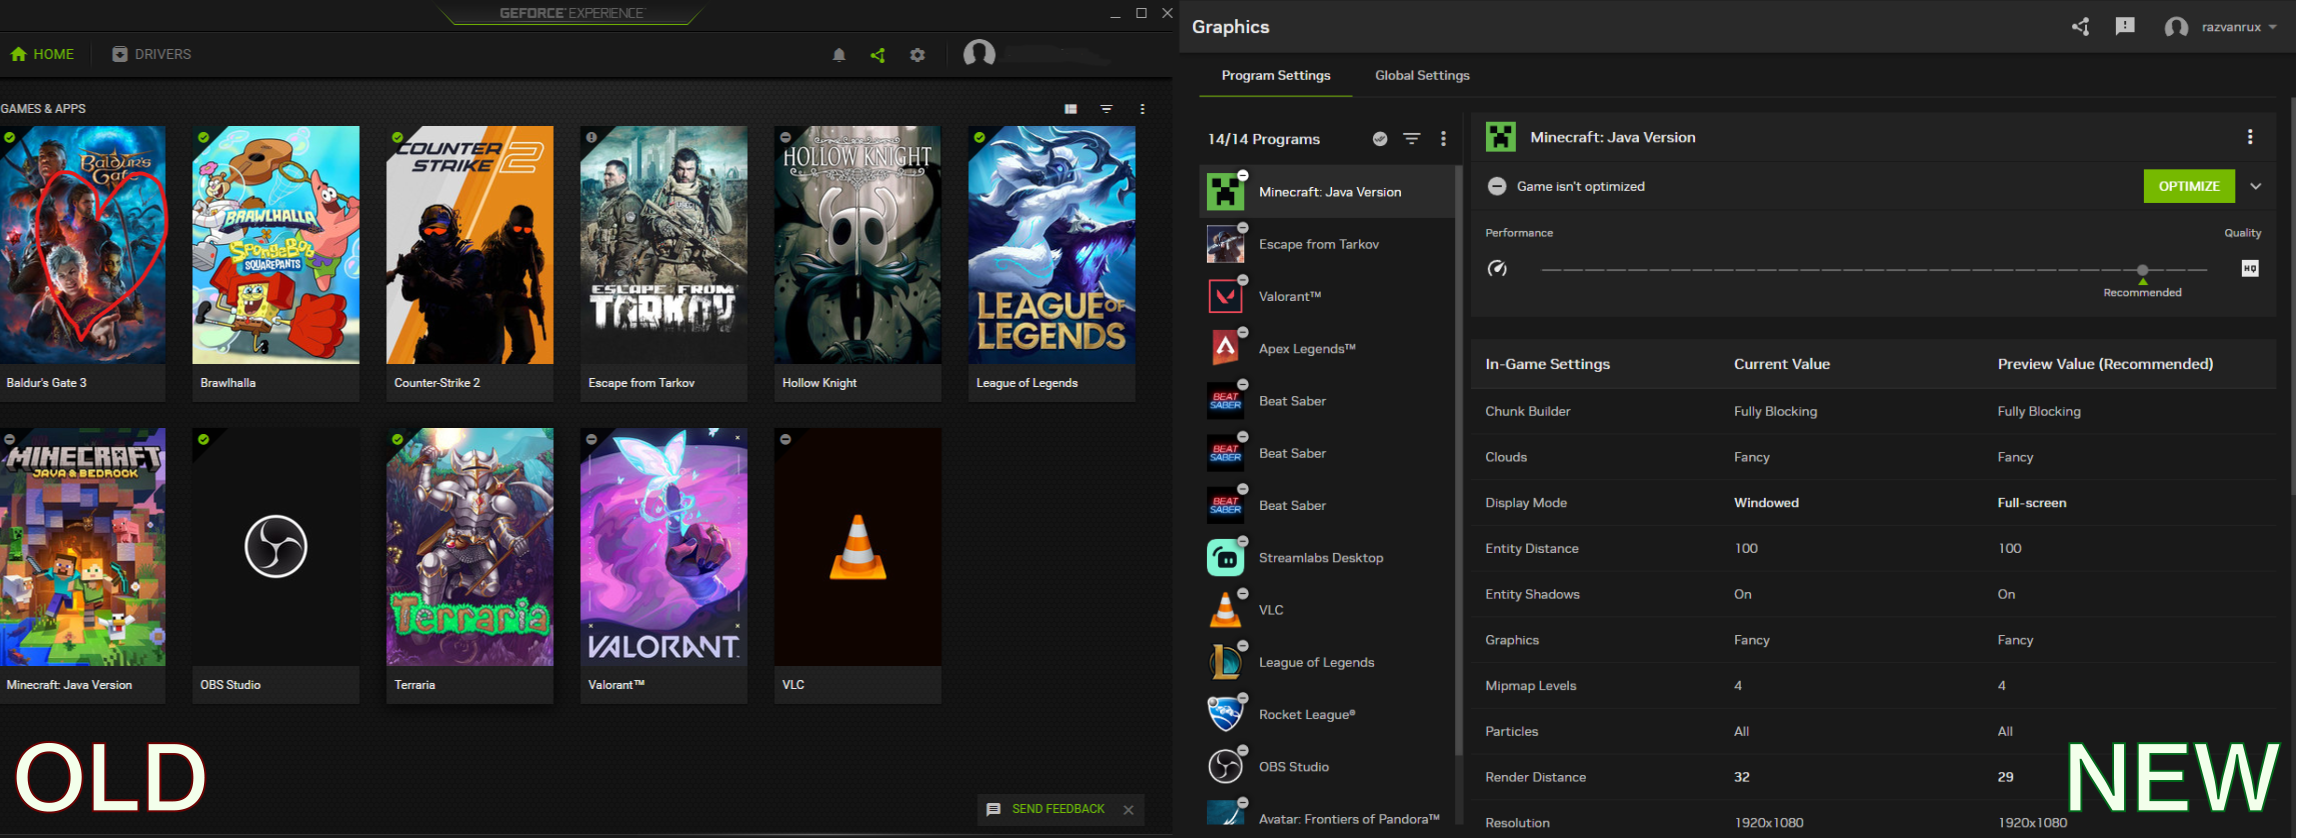Select Apex Legends™ in the Programs list
This screenshot has height=838, width=2300.
tap(1327, 348)
